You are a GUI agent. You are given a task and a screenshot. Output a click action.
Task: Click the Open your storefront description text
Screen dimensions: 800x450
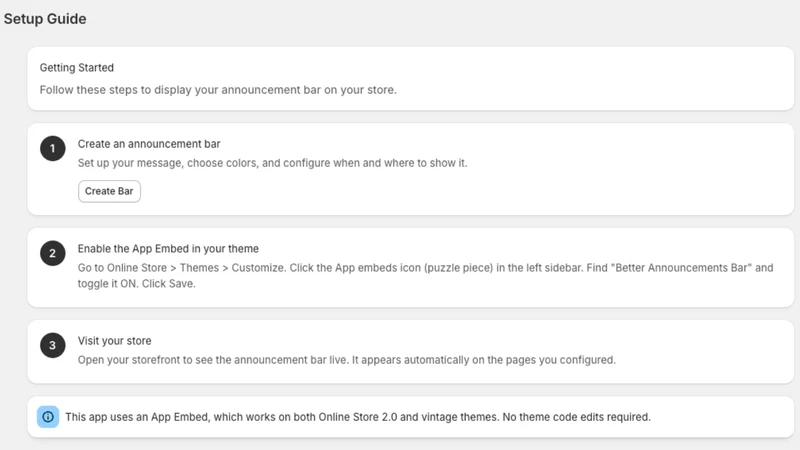coord(346,360)
